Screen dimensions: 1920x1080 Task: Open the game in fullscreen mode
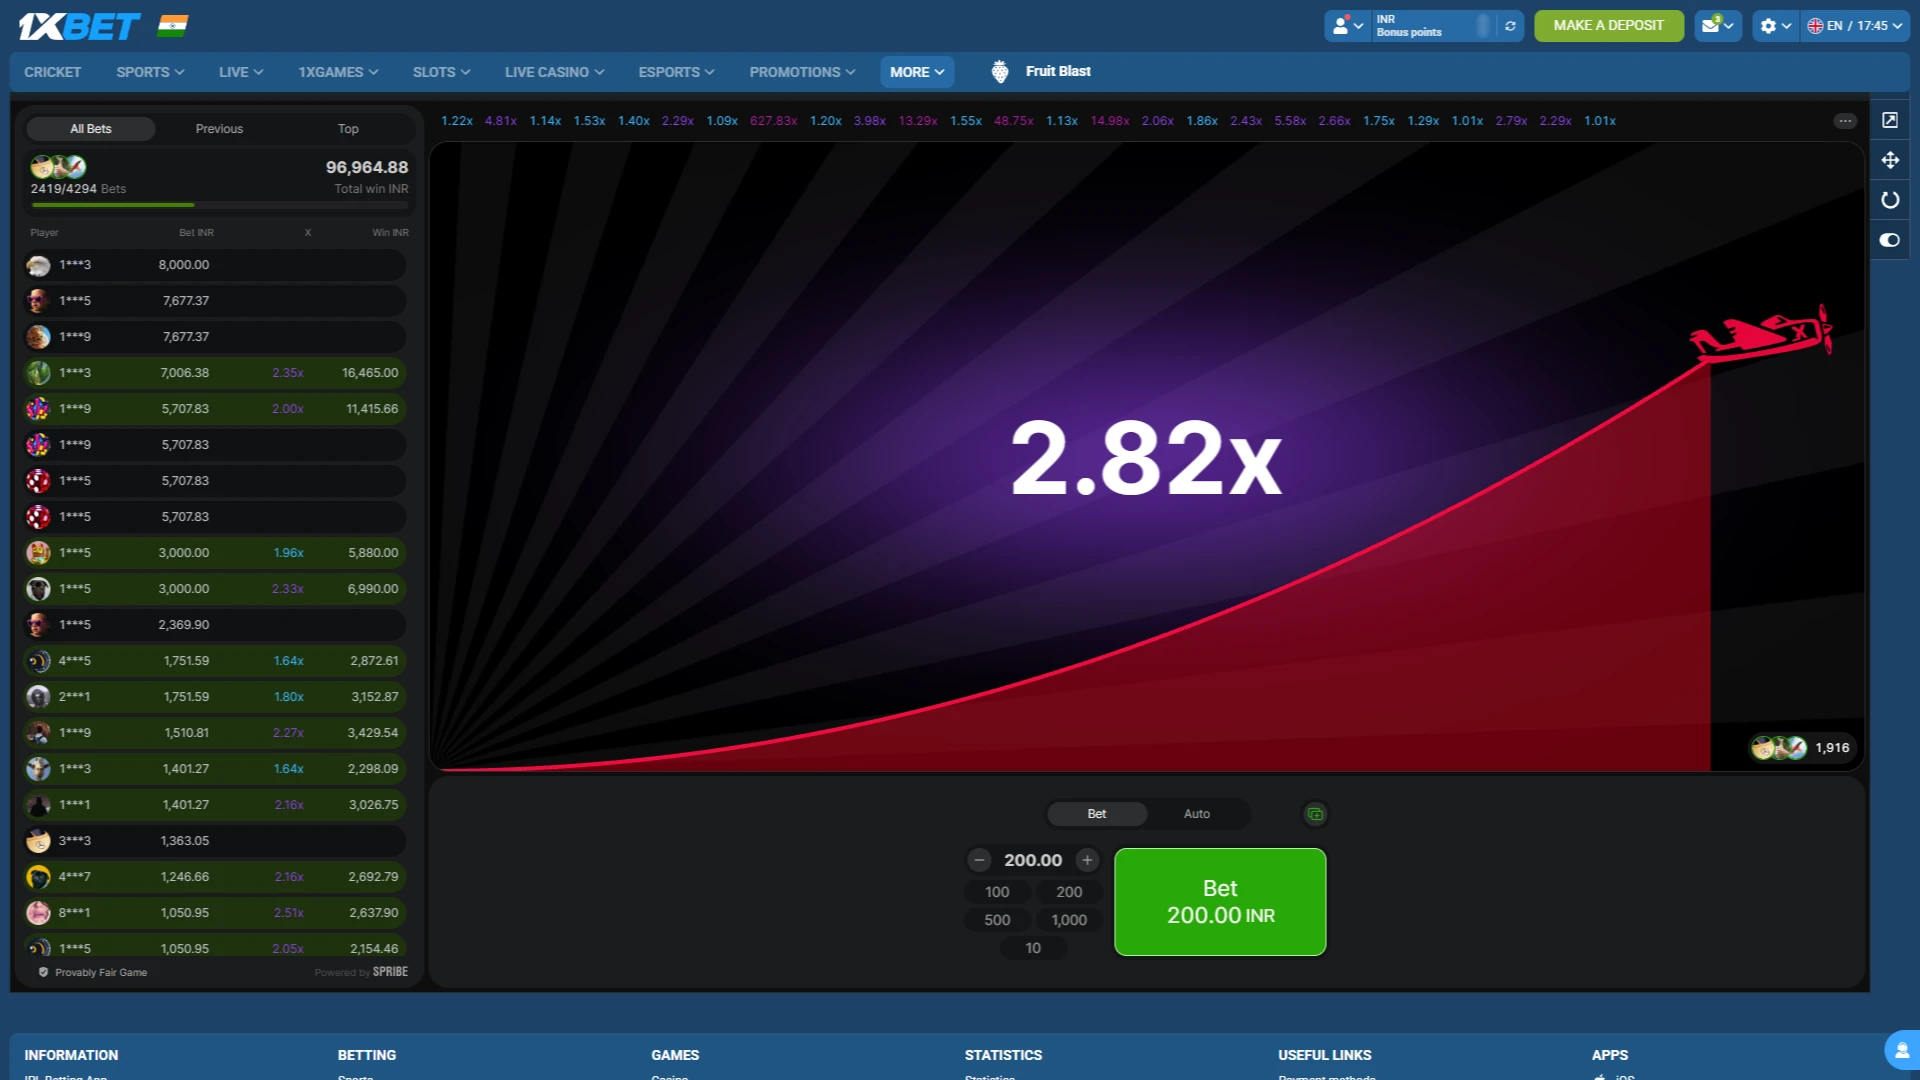(1890, 119)
